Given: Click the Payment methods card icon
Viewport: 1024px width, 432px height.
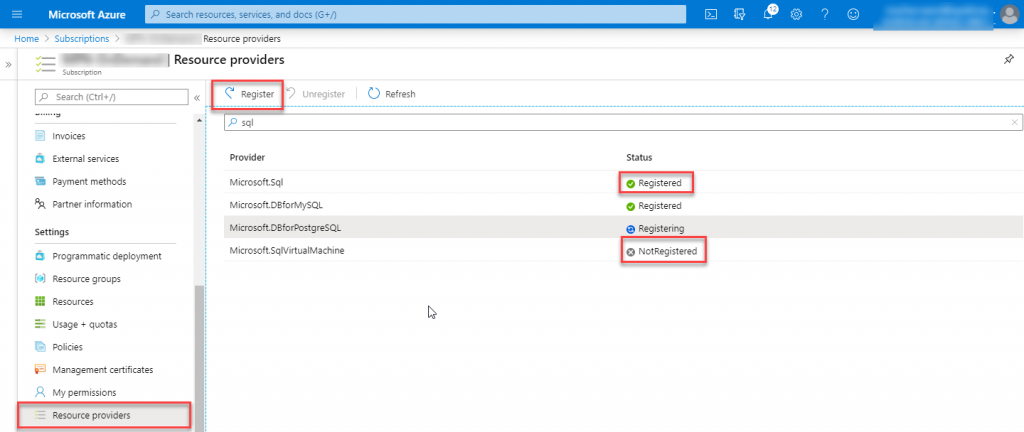Looking at the screenshot, I should pos(40,181).
